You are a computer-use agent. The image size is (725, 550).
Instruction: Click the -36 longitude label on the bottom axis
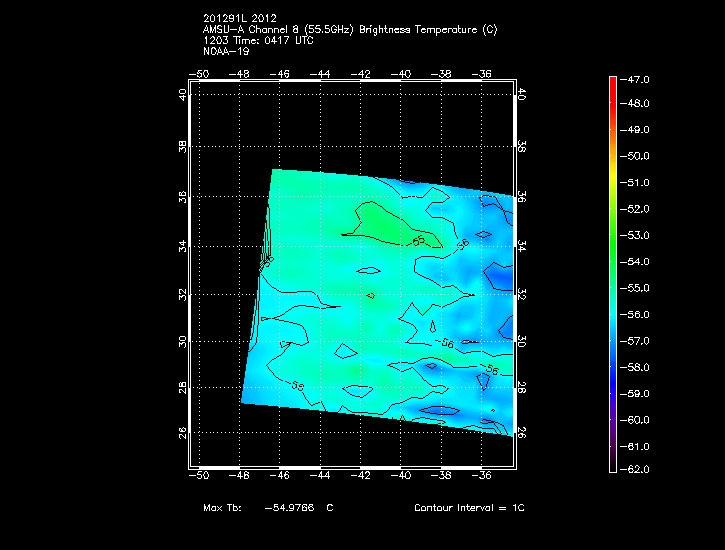pyautogui.click(x=484, y=476)
